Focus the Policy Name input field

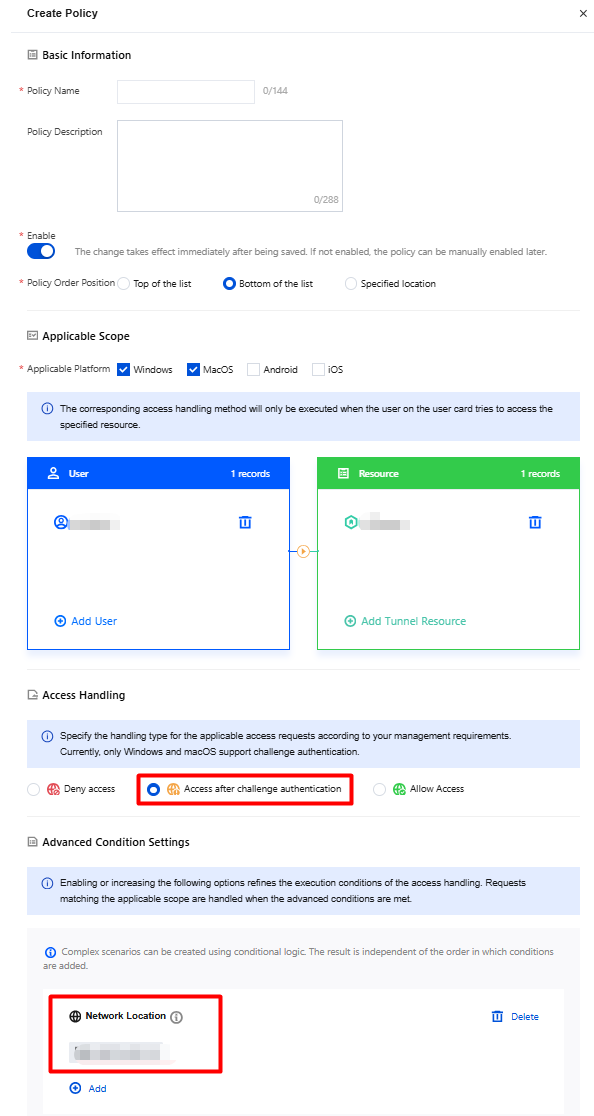click(186, 92)
